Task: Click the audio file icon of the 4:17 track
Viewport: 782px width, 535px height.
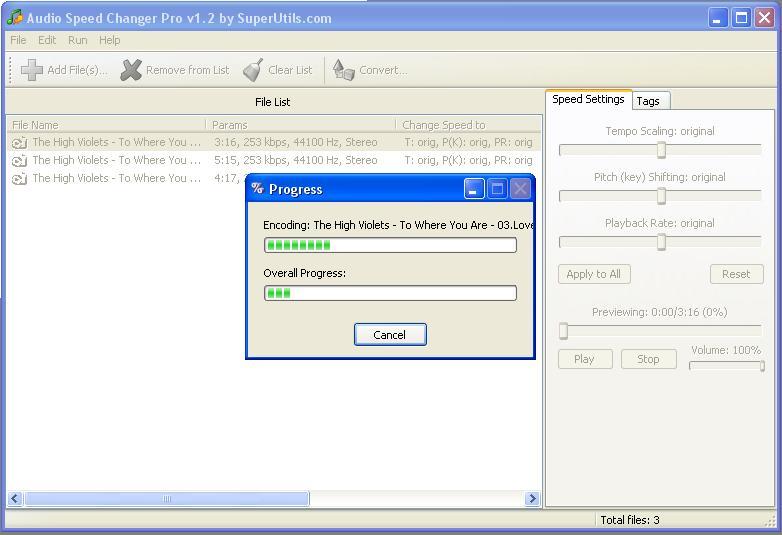Action: click(19, 178)
